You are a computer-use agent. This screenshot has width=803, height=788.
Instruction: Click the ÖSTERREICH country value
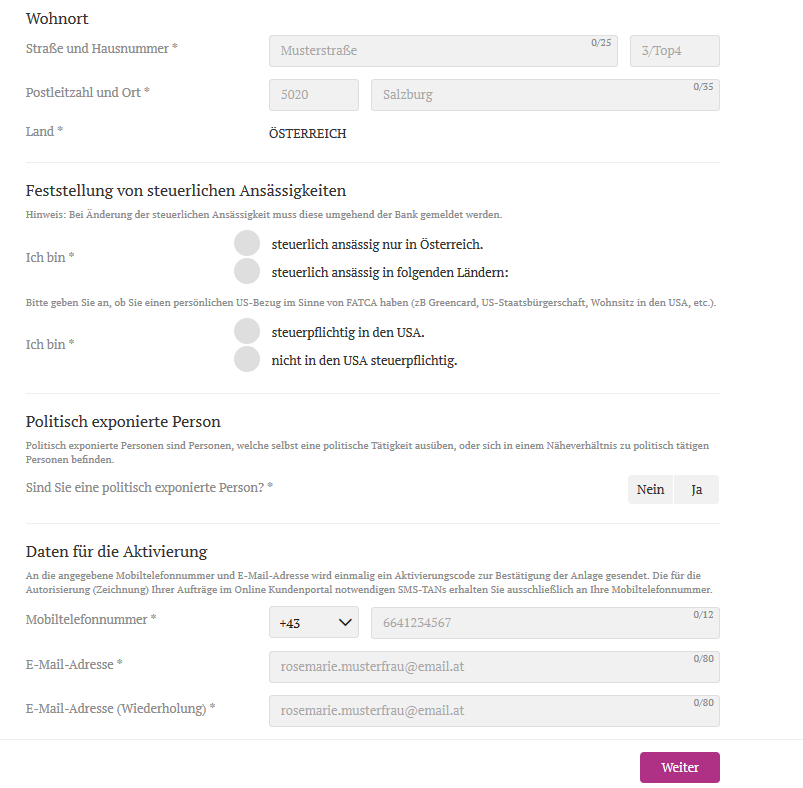pyautogui.click(x=308, y=134)
